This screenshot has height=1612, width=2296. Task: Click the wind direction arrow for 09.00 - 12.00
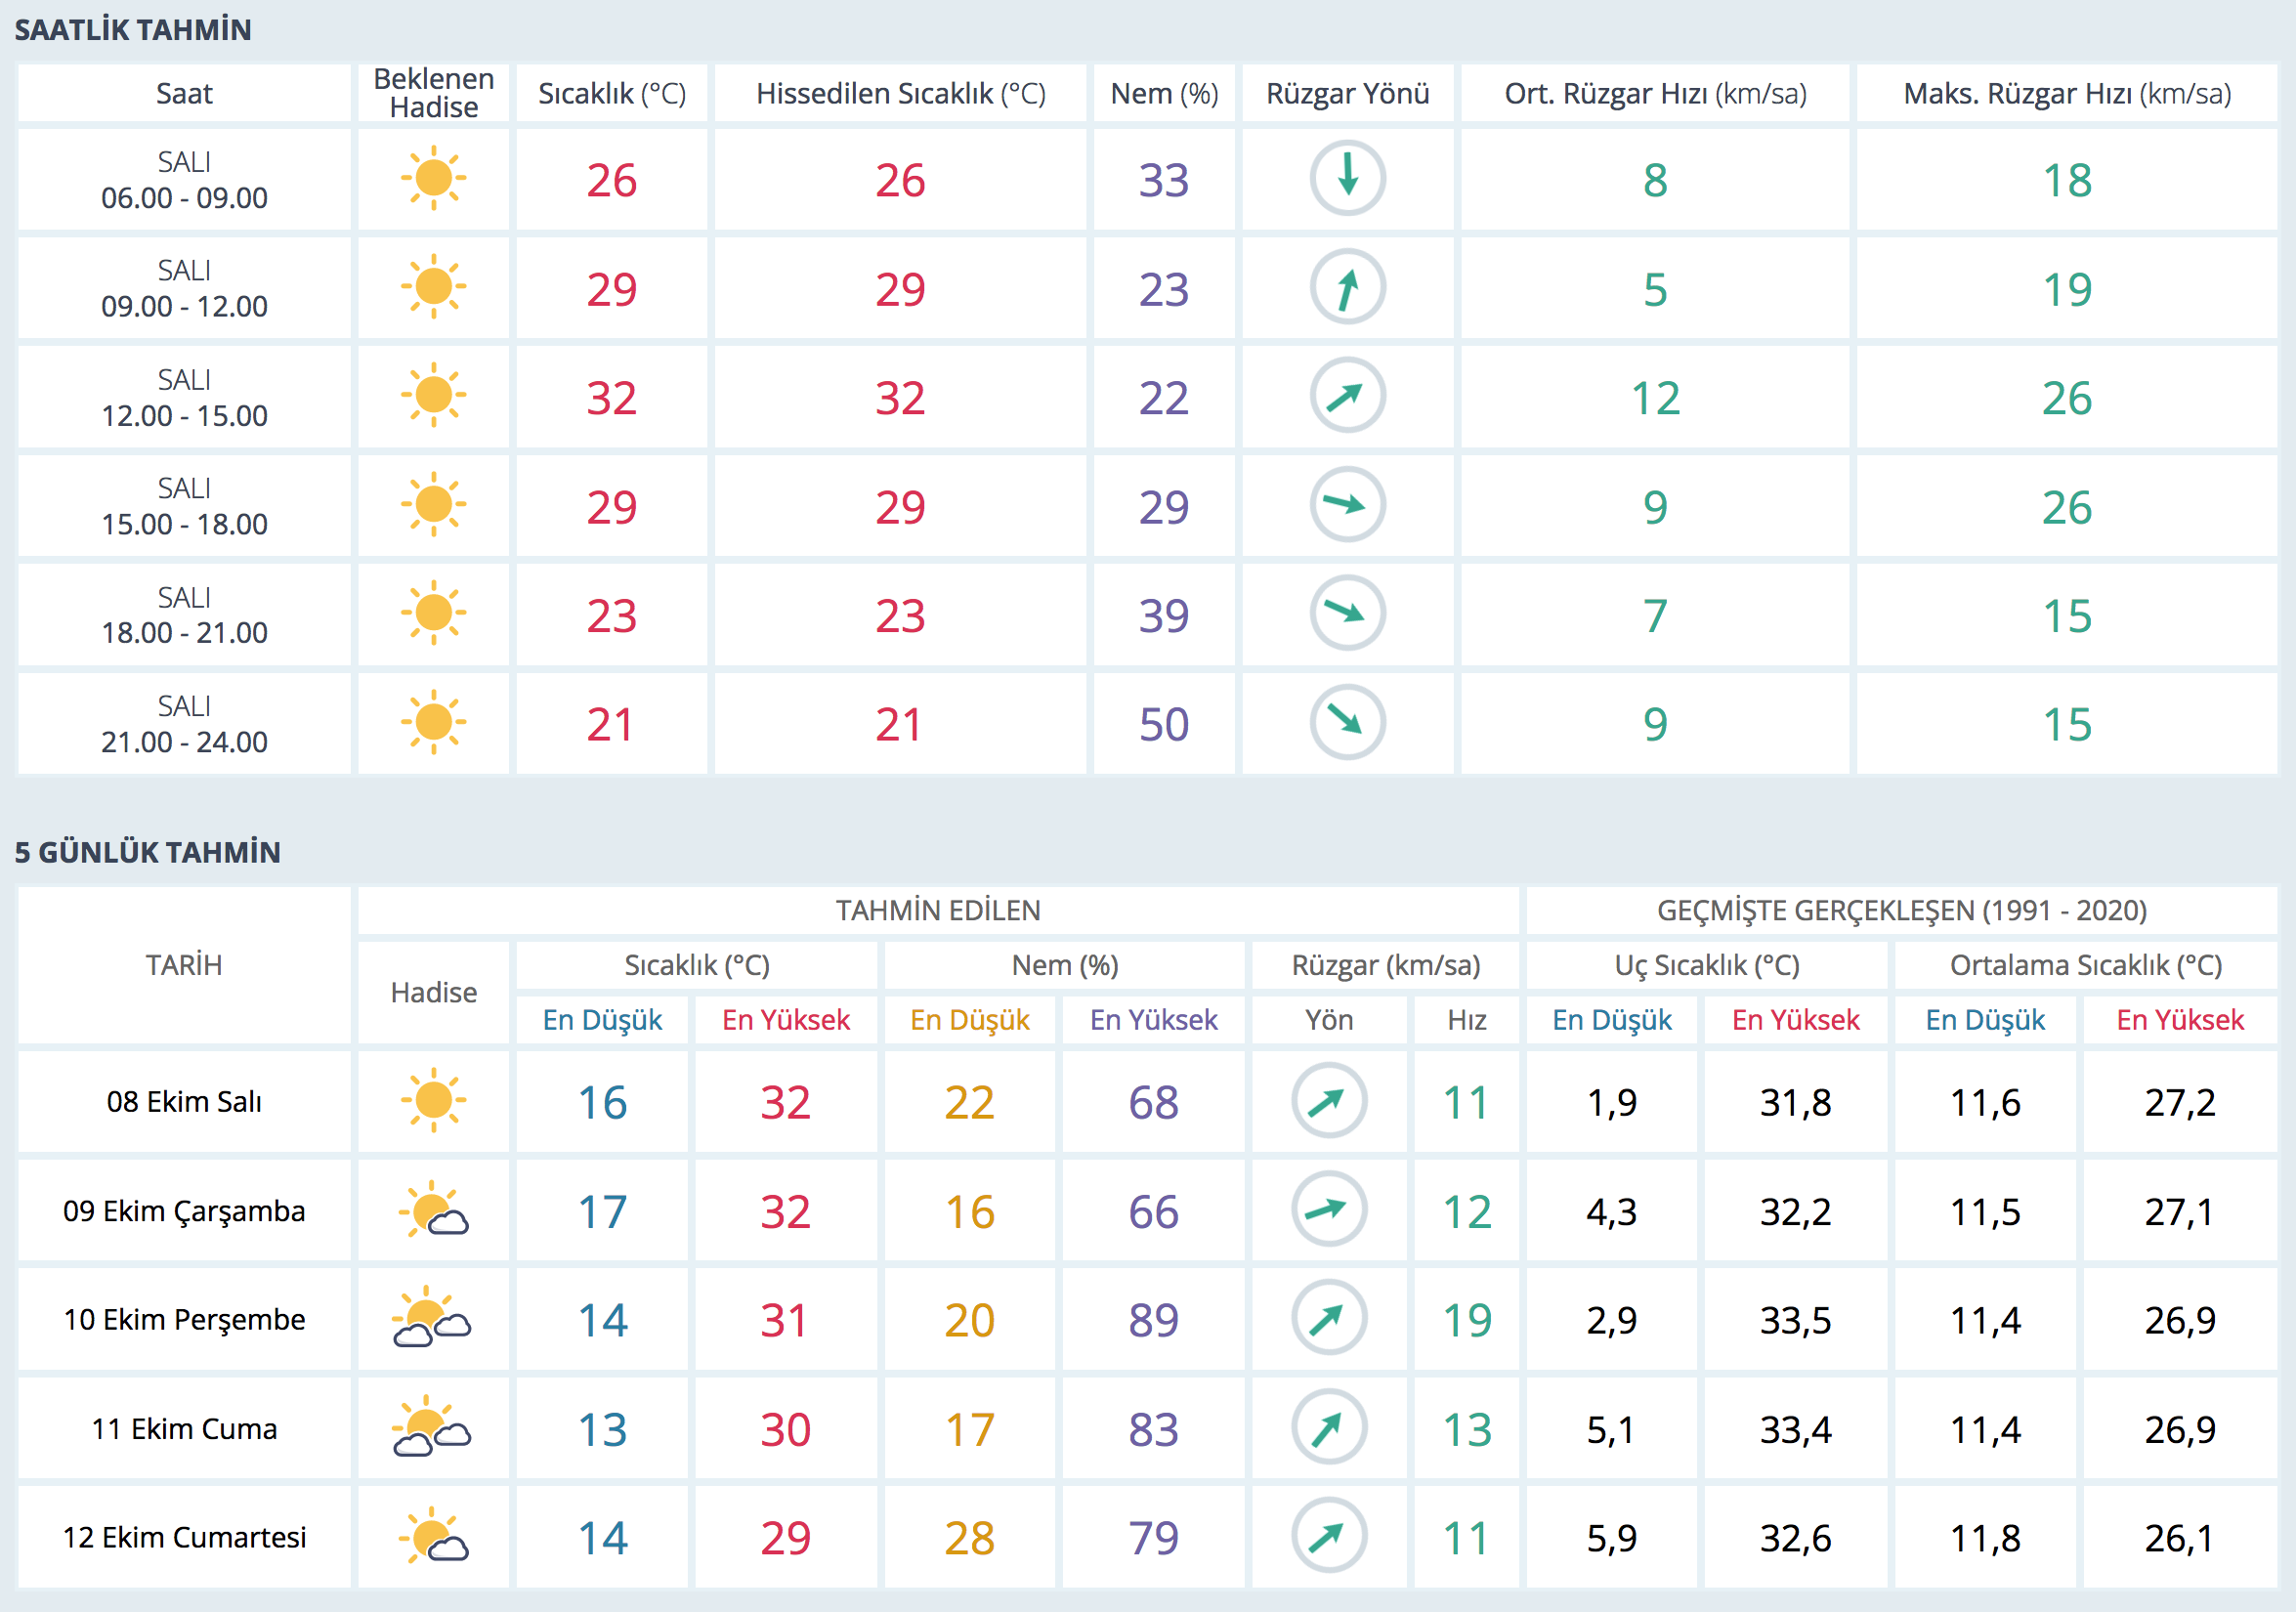point(1347,287)
